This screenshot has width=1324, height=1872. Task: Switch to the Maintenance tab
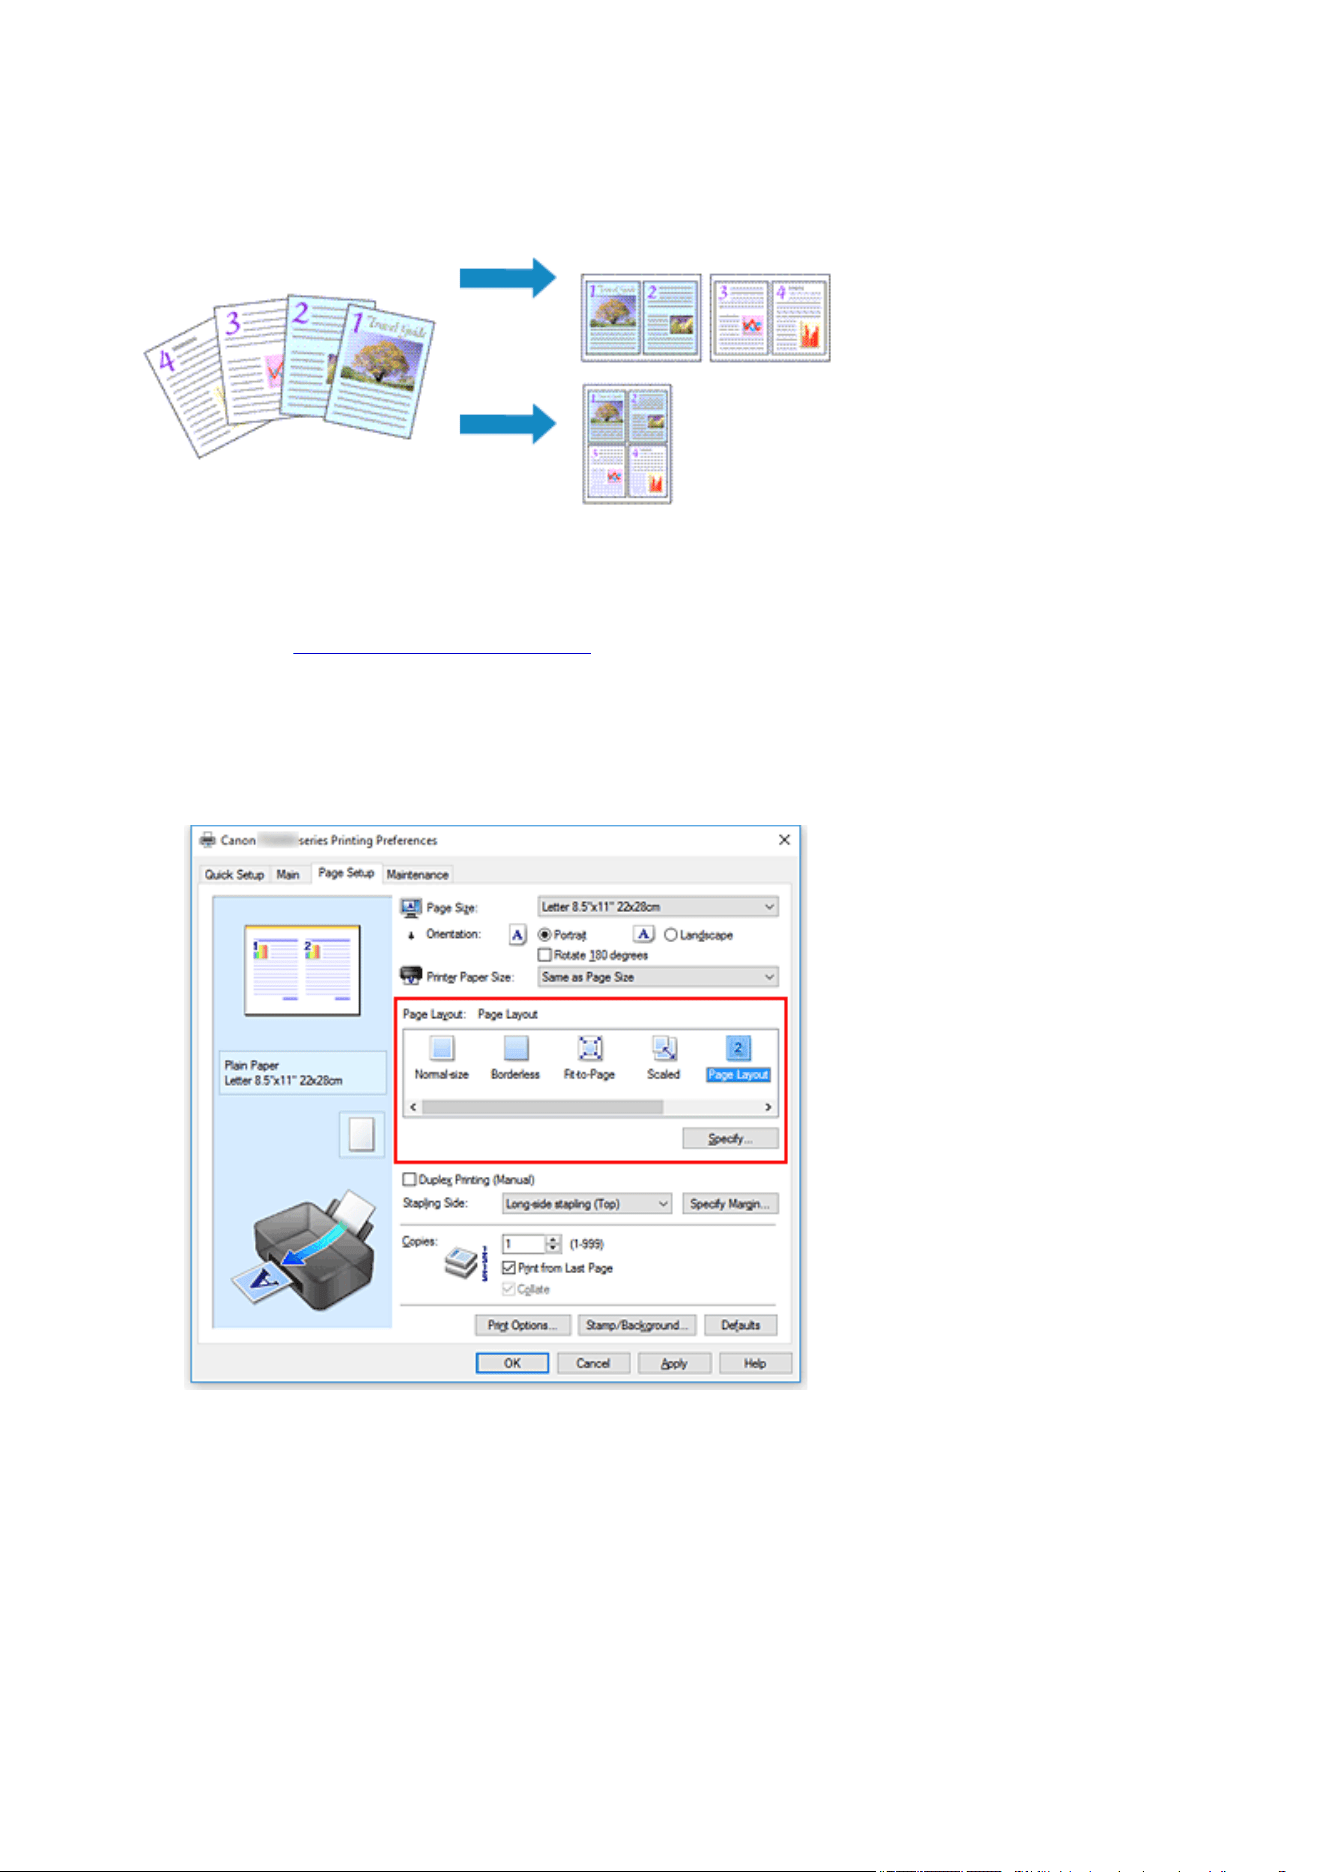coord(417,874)
